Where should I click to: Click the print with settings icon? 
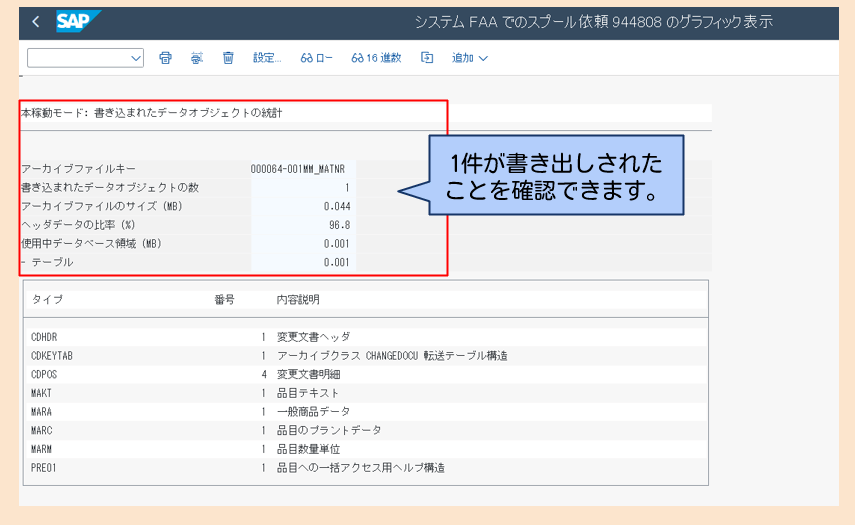(x=197, y=58)
